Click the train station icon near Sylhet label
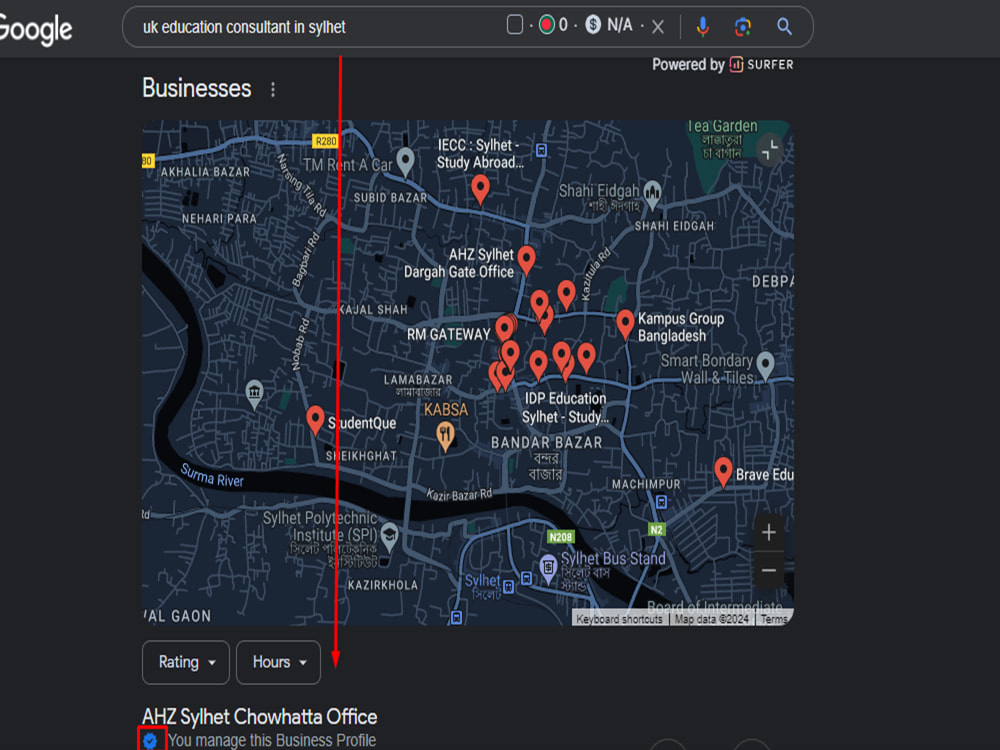Viewport: 1000px width, 750px height. pos(508,587)
